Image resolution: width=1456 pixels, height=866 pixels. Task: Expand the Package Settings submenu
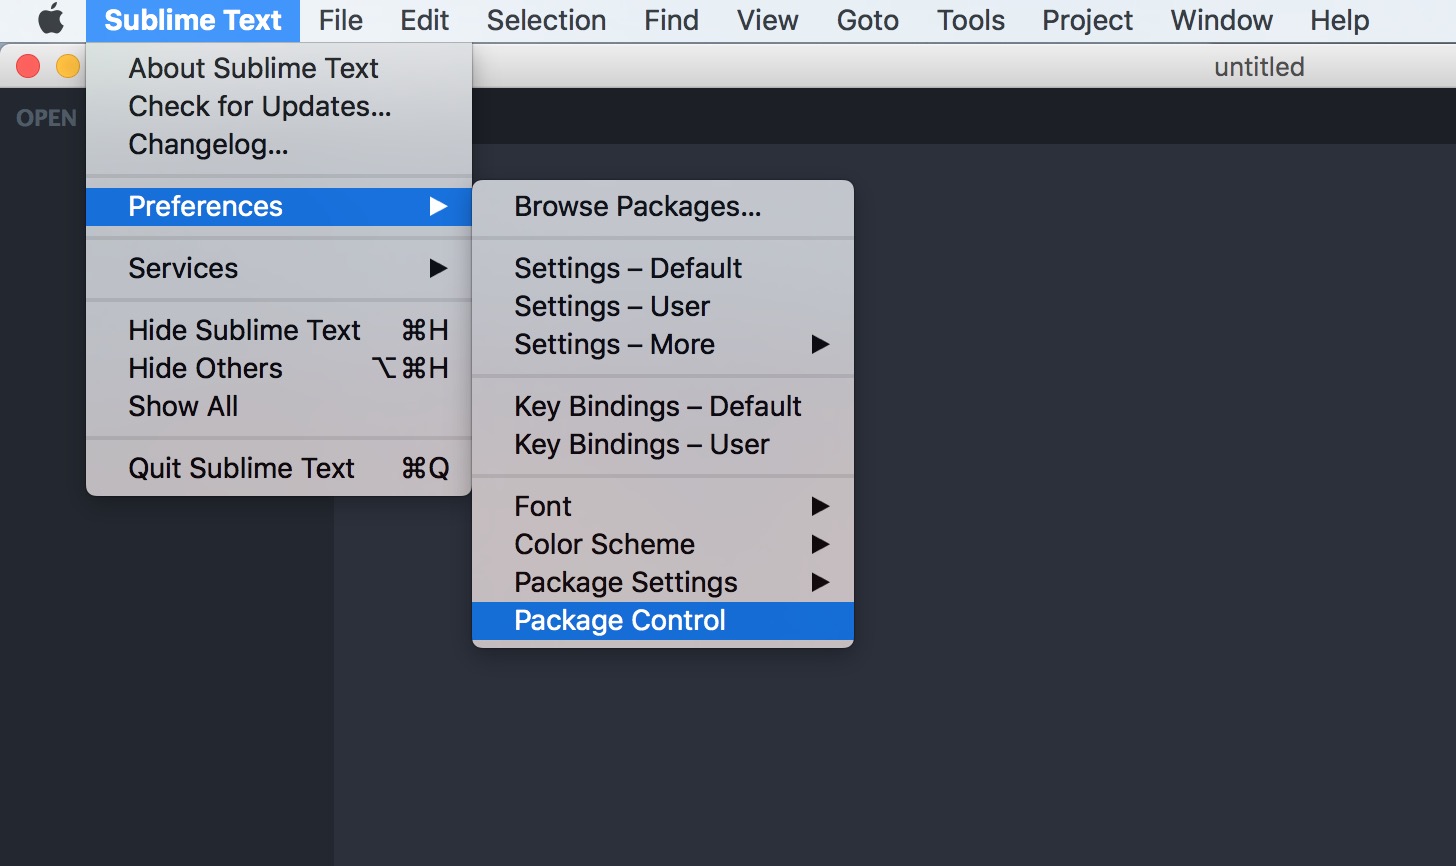pyautogui.click(x=662, y=582)
